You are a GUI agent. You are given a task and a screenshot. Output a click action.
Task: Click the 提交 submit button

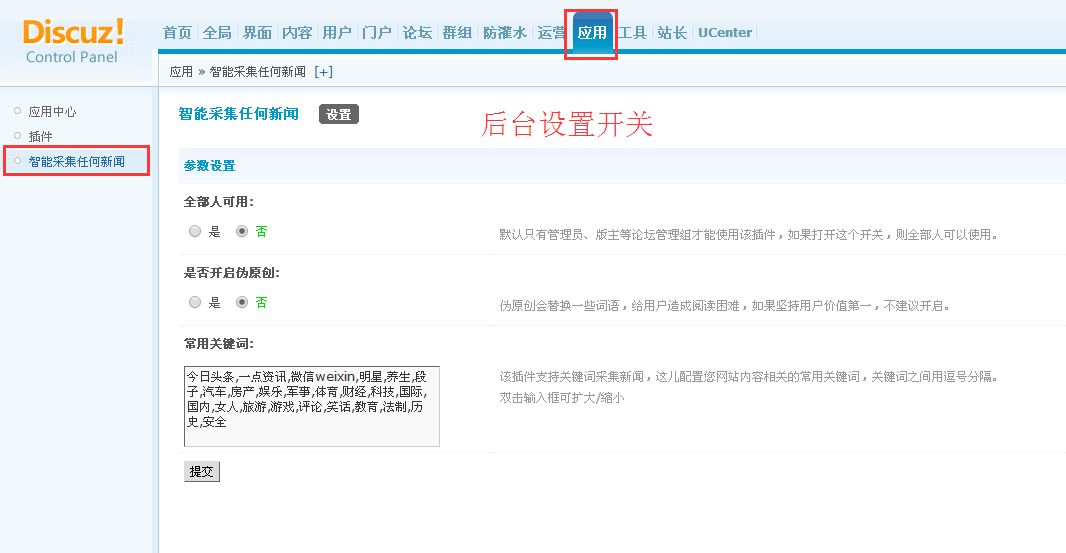202,471
